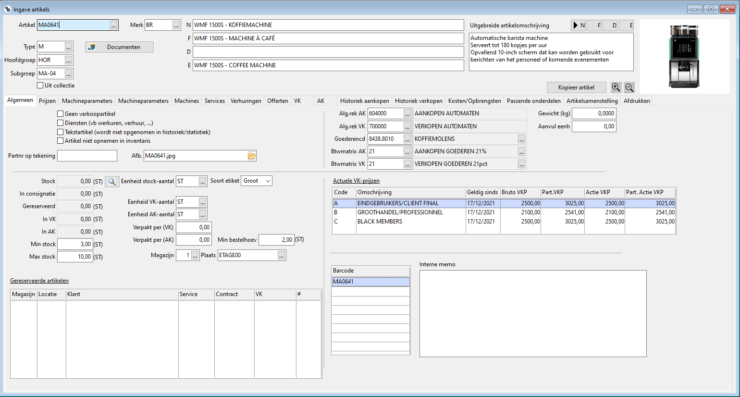Image resolution: width=740 pixels, height=397 pixels.
Task: Click the Max stock input field
Action: 75,257
